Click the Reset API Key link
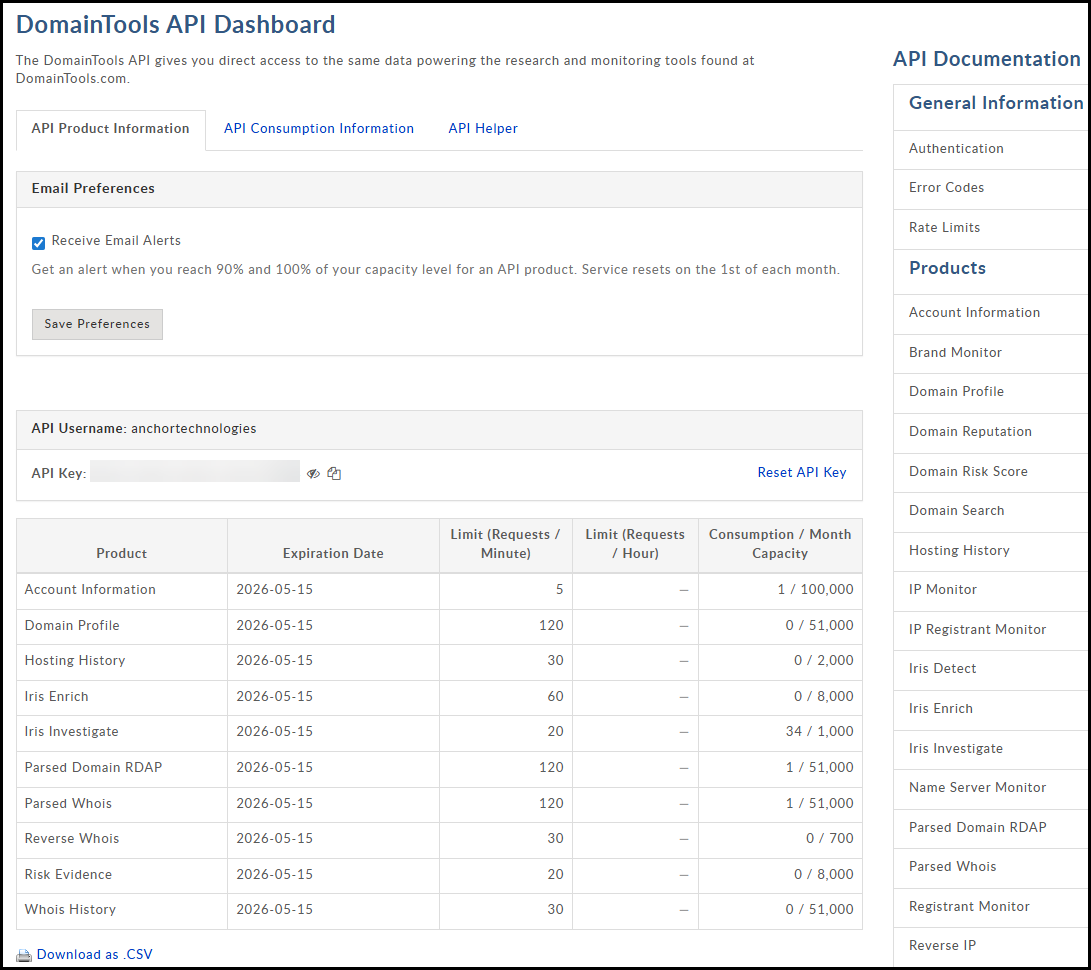1091x970 pixels. coord(801,472)
